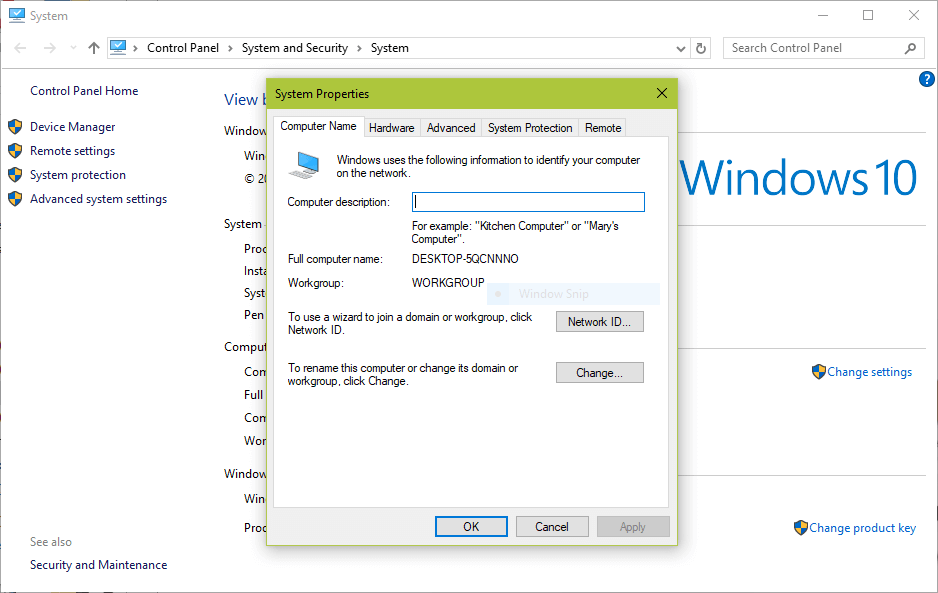Click the computer icon in dialog
Viewport: 938px width, 593px height.
coord(304,165)
